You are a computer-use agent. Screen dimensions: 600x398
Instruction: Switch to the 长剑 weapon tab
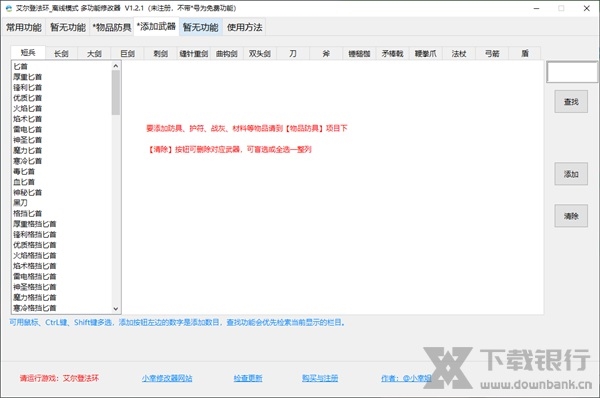click(x=61, y=54)
